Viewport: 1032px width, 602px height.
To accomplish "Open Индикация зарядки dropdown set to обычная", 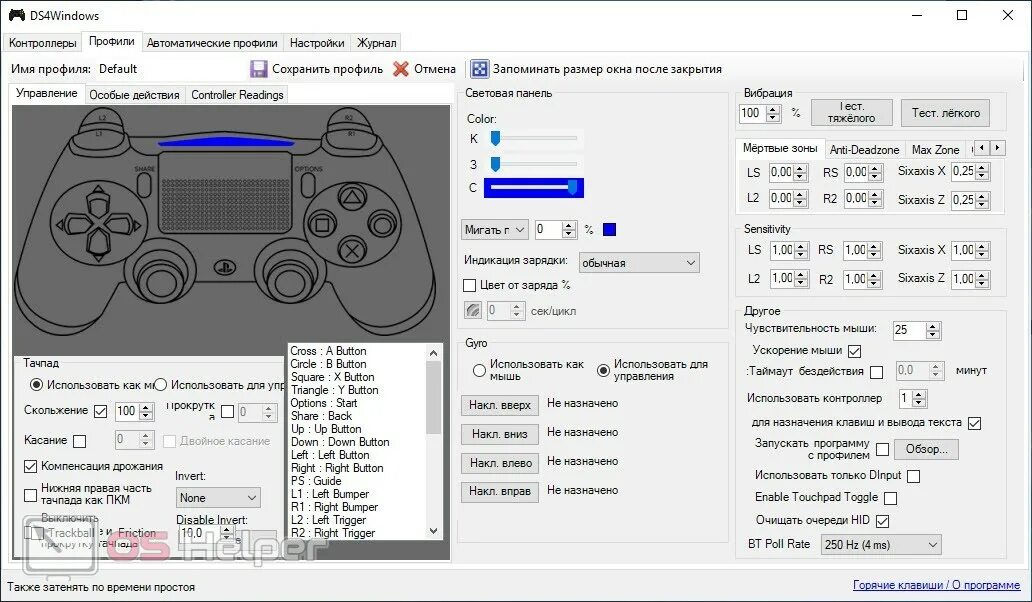I will coord(638,263).
